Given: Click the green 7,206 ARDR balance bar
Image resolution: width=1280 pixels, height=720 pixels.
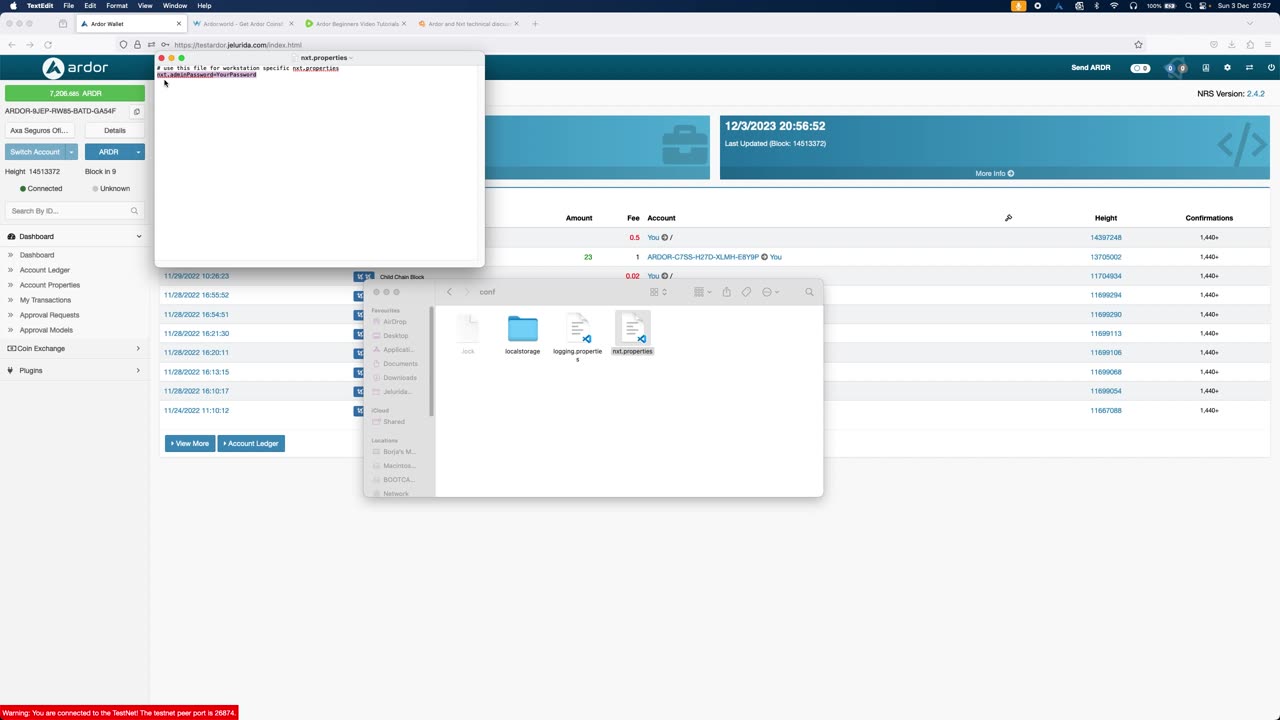Looking at the screenshot, I should tap(75, 93).
